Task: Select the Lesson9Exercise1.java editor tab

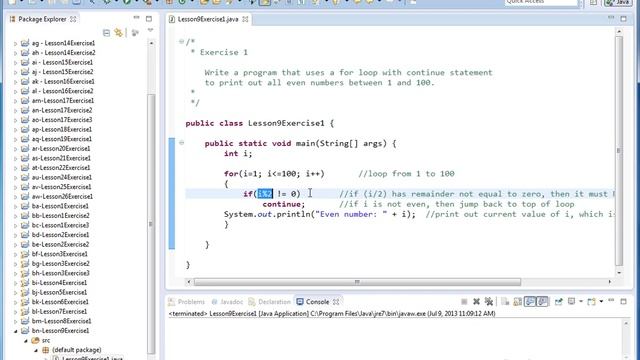Action: pos(208,19)
